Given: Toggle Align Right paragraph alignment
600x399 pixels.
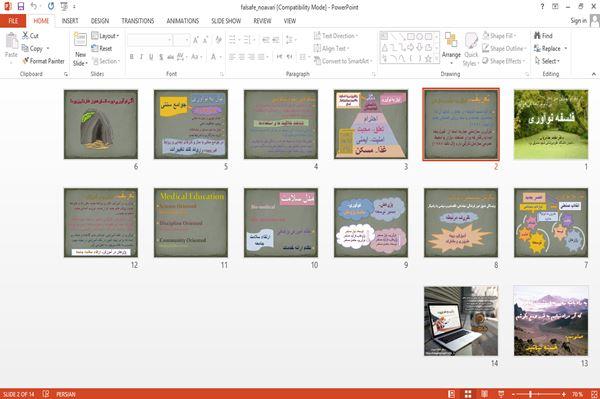Looking at the screenshot, I should coord(251,57).
